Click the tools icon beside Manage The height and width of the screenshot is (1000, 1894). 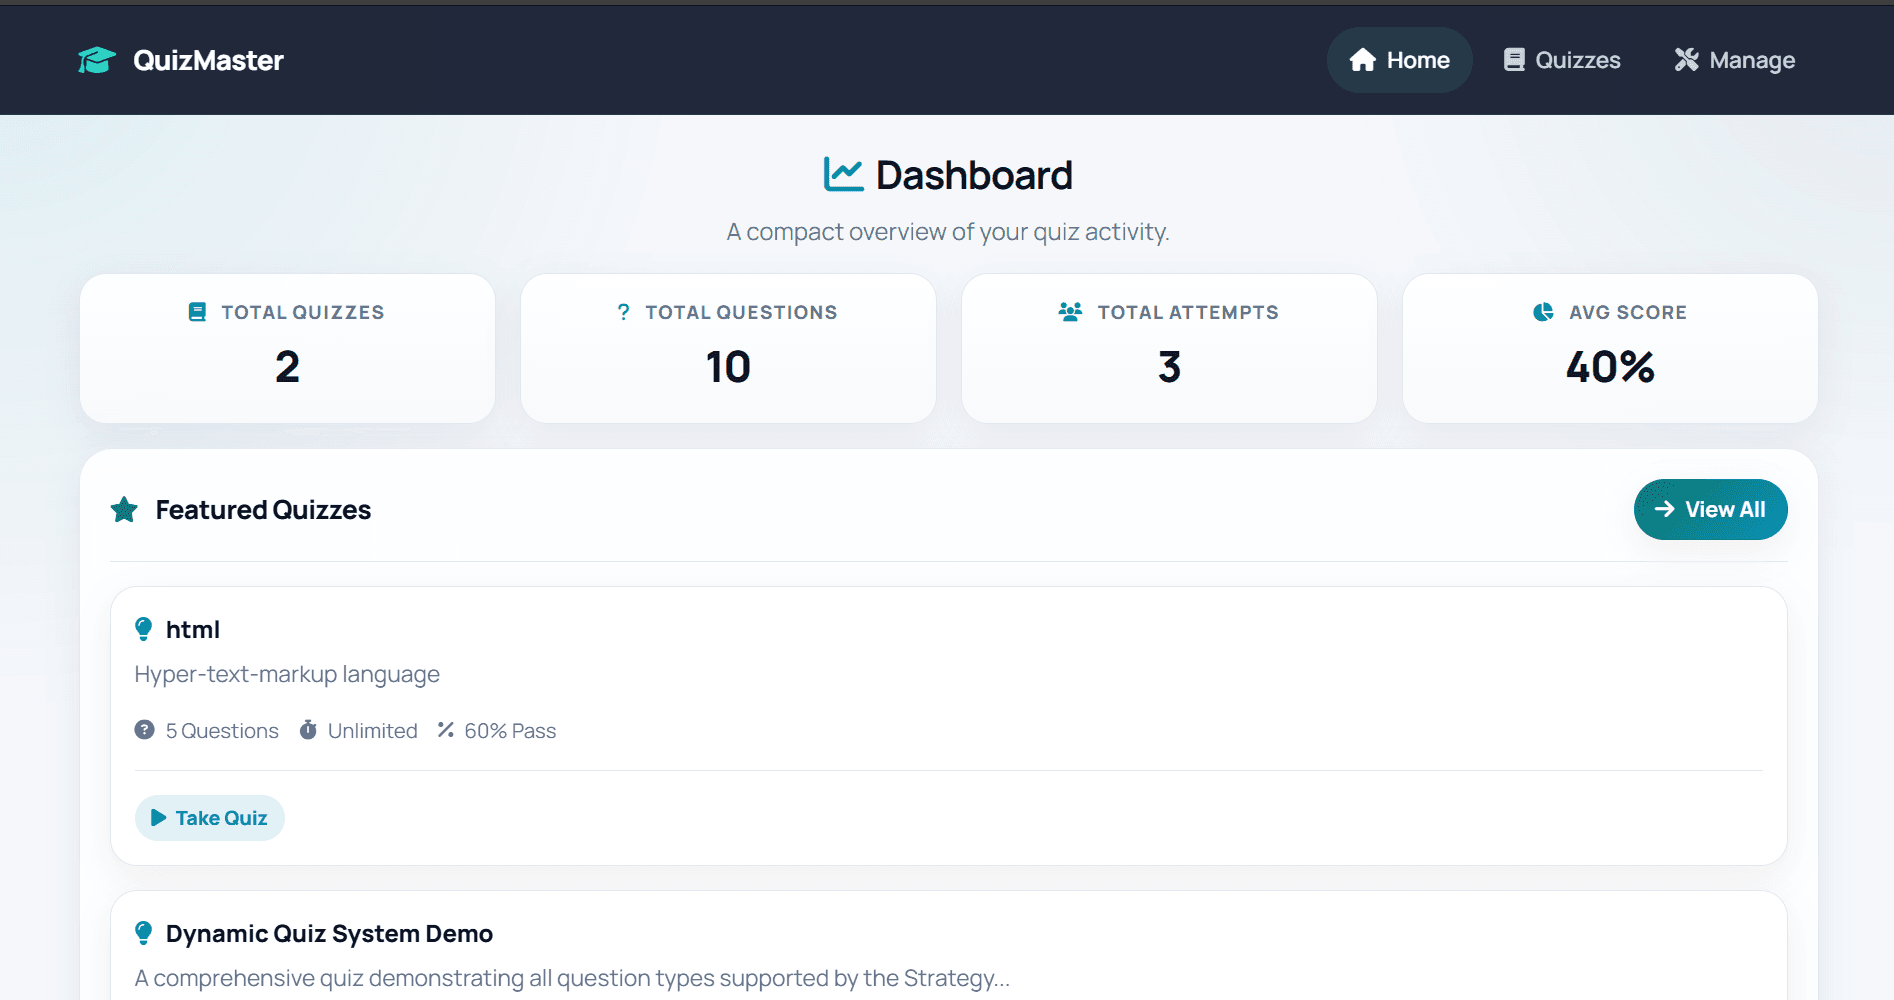(x=1687, y=60)
